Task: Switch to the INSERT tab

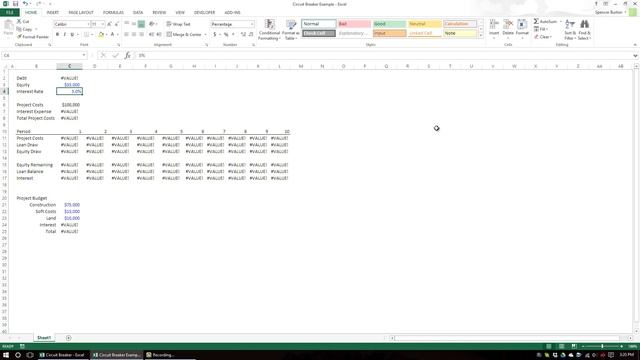Action: [53, 13]
